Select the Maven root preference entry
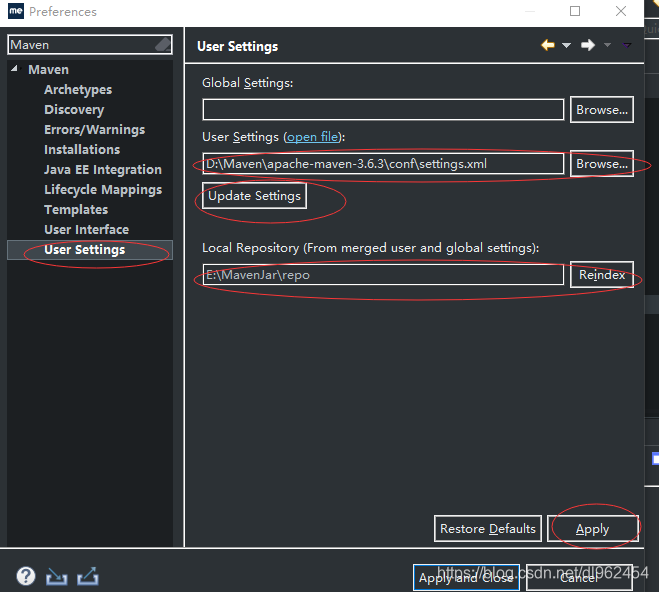The height and width of the screenshot is (592, 659). (x=48, y=70)
